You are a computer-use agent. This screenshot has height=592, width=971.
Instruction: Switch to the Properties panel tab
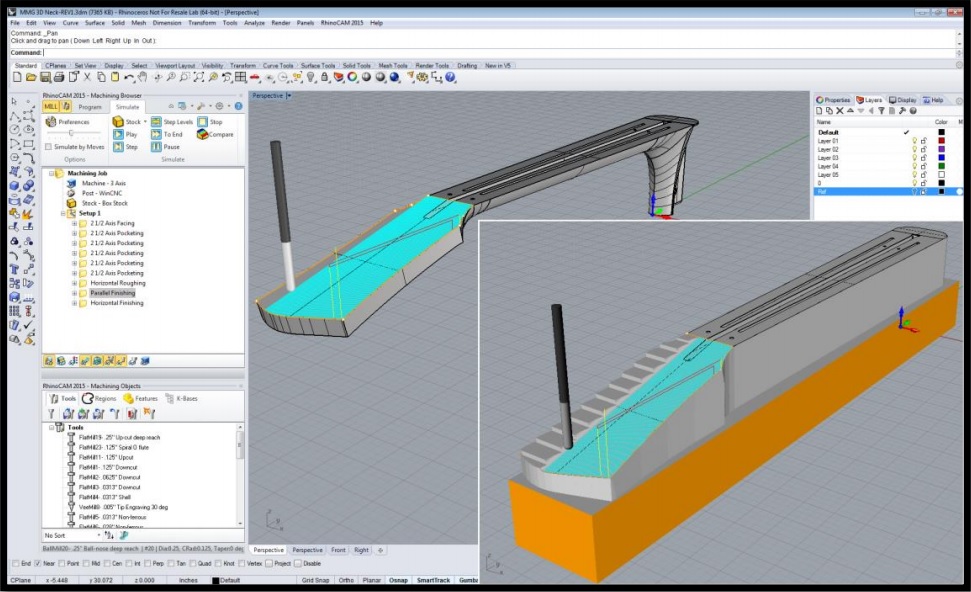pyautogui.click(x=833, y=100)
